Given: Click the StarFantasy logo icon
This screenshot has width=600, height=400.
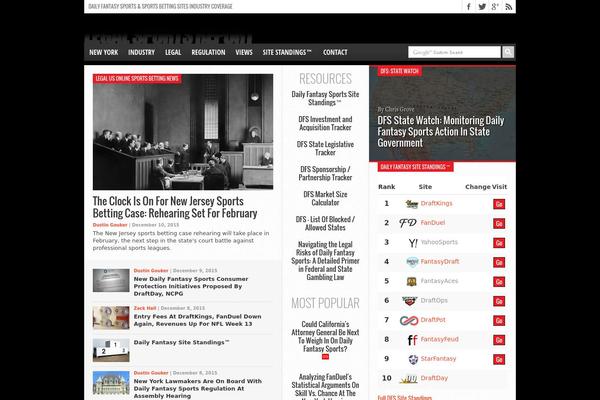Looking at the screenshot, I should click(x=413, y=359).
